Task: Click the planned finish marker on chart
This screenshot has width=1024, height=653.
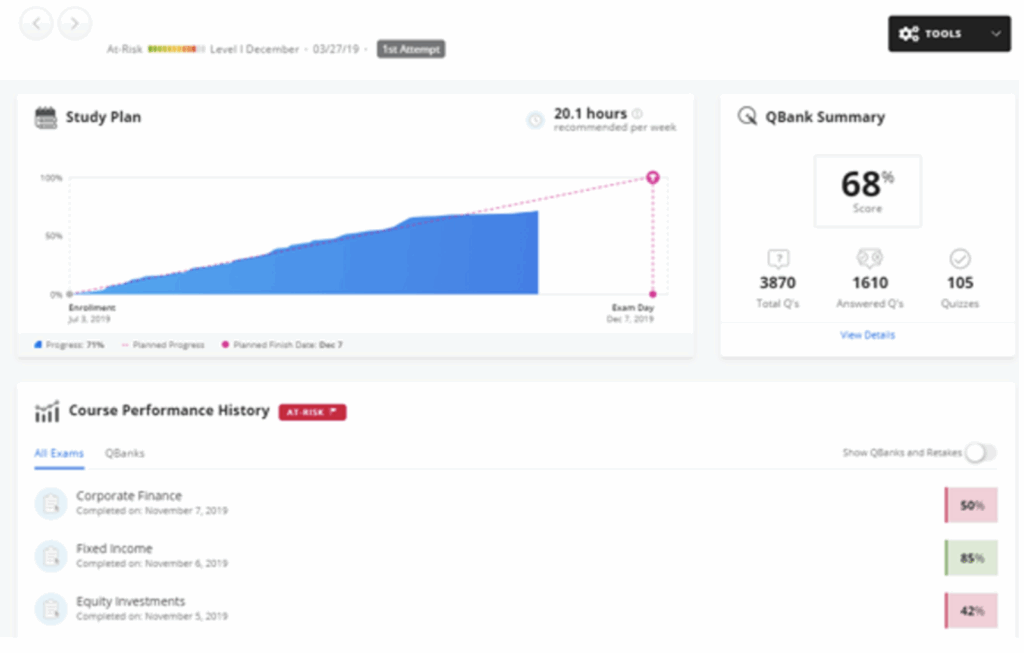Action: point(652,177)
